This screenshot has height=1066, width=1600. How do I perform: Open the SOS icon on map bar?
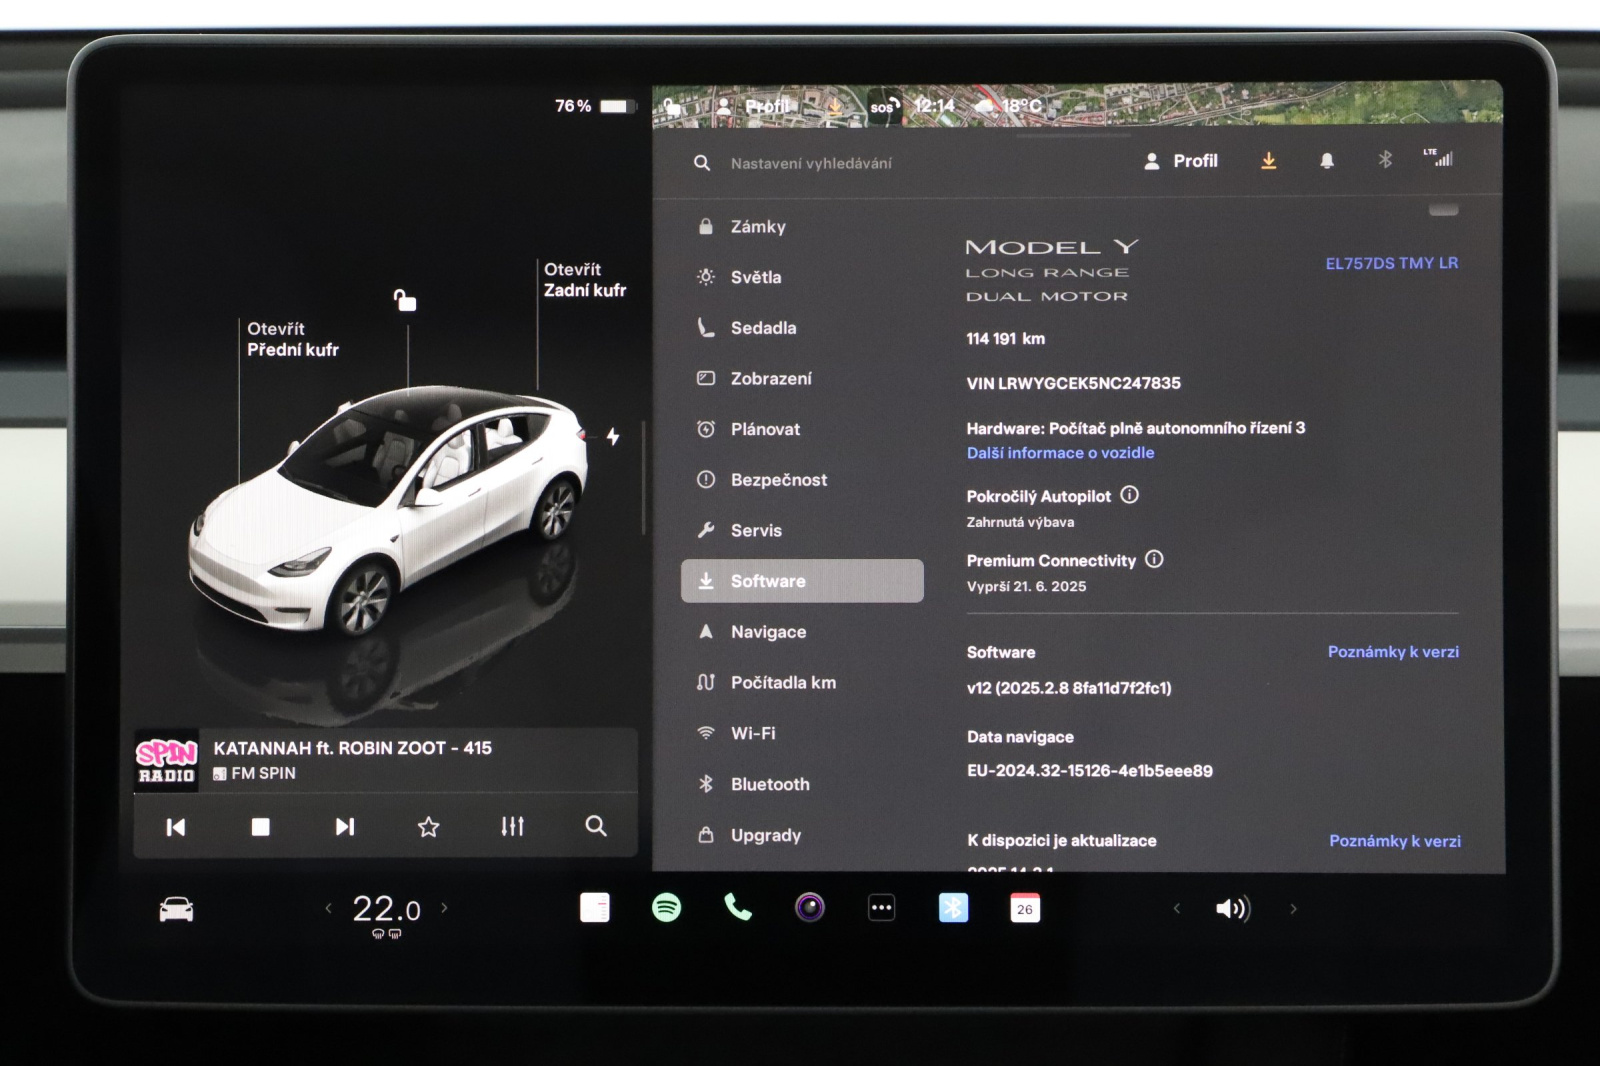coord(883,106)
